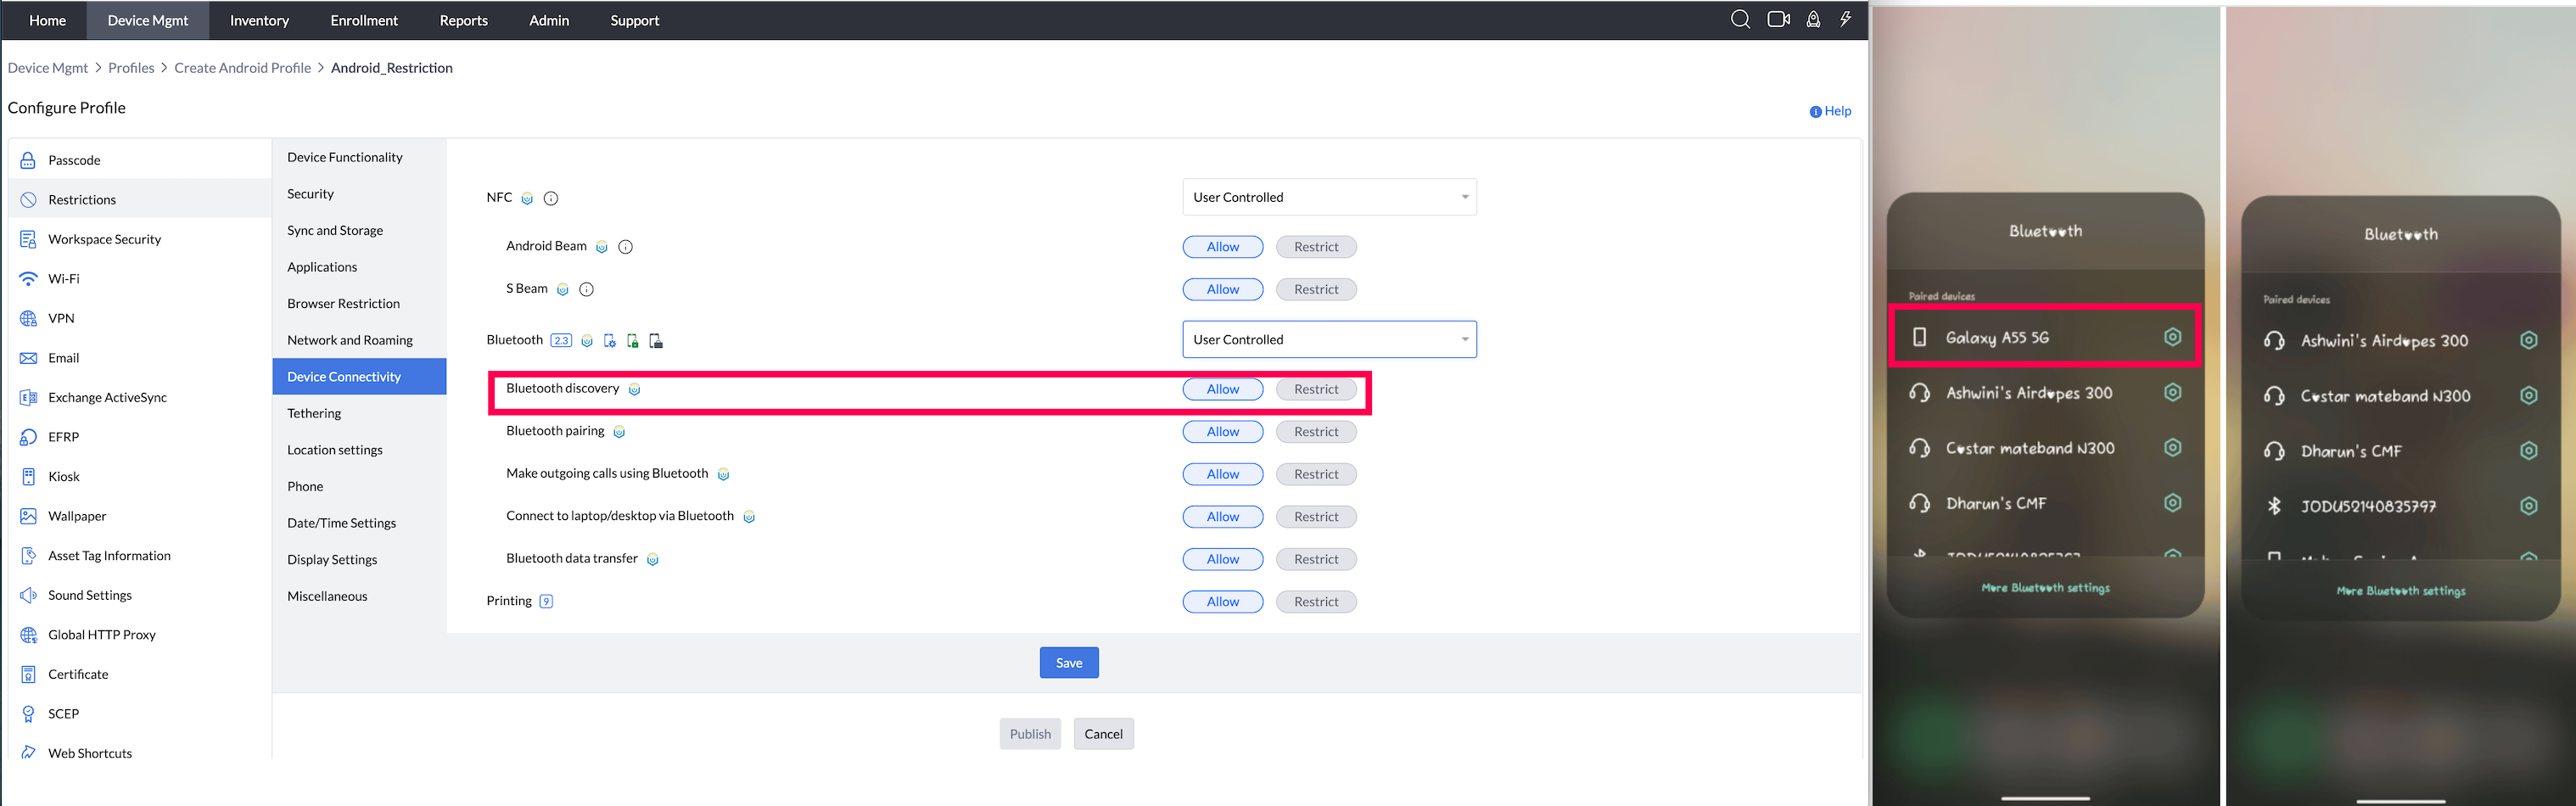
Task: Click the lightning bolt icon in header
Action: click(x=1846, y=20)
